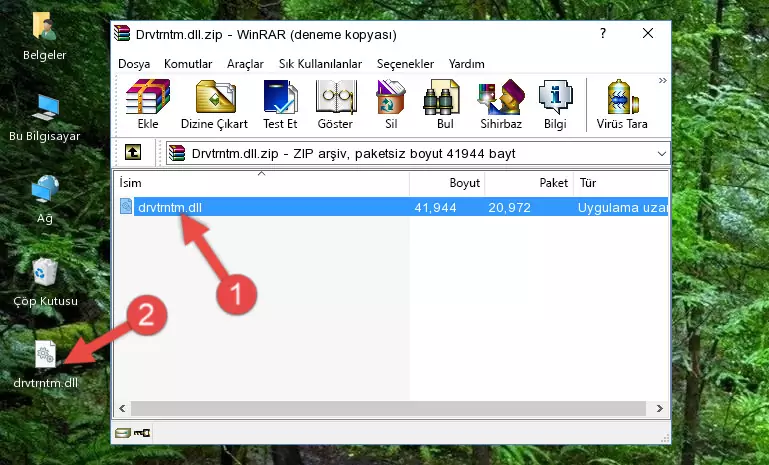Open the Sık Kullanılanlar menu
The width and height of the screenshot is (769, 465).
tap(320, 64)
